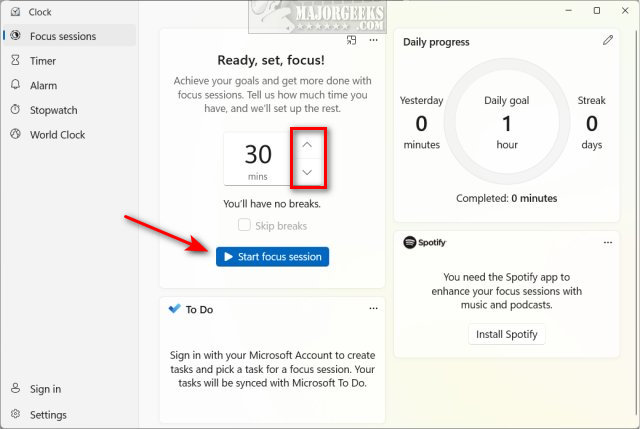Start focus session button

(x=272, y=257)
